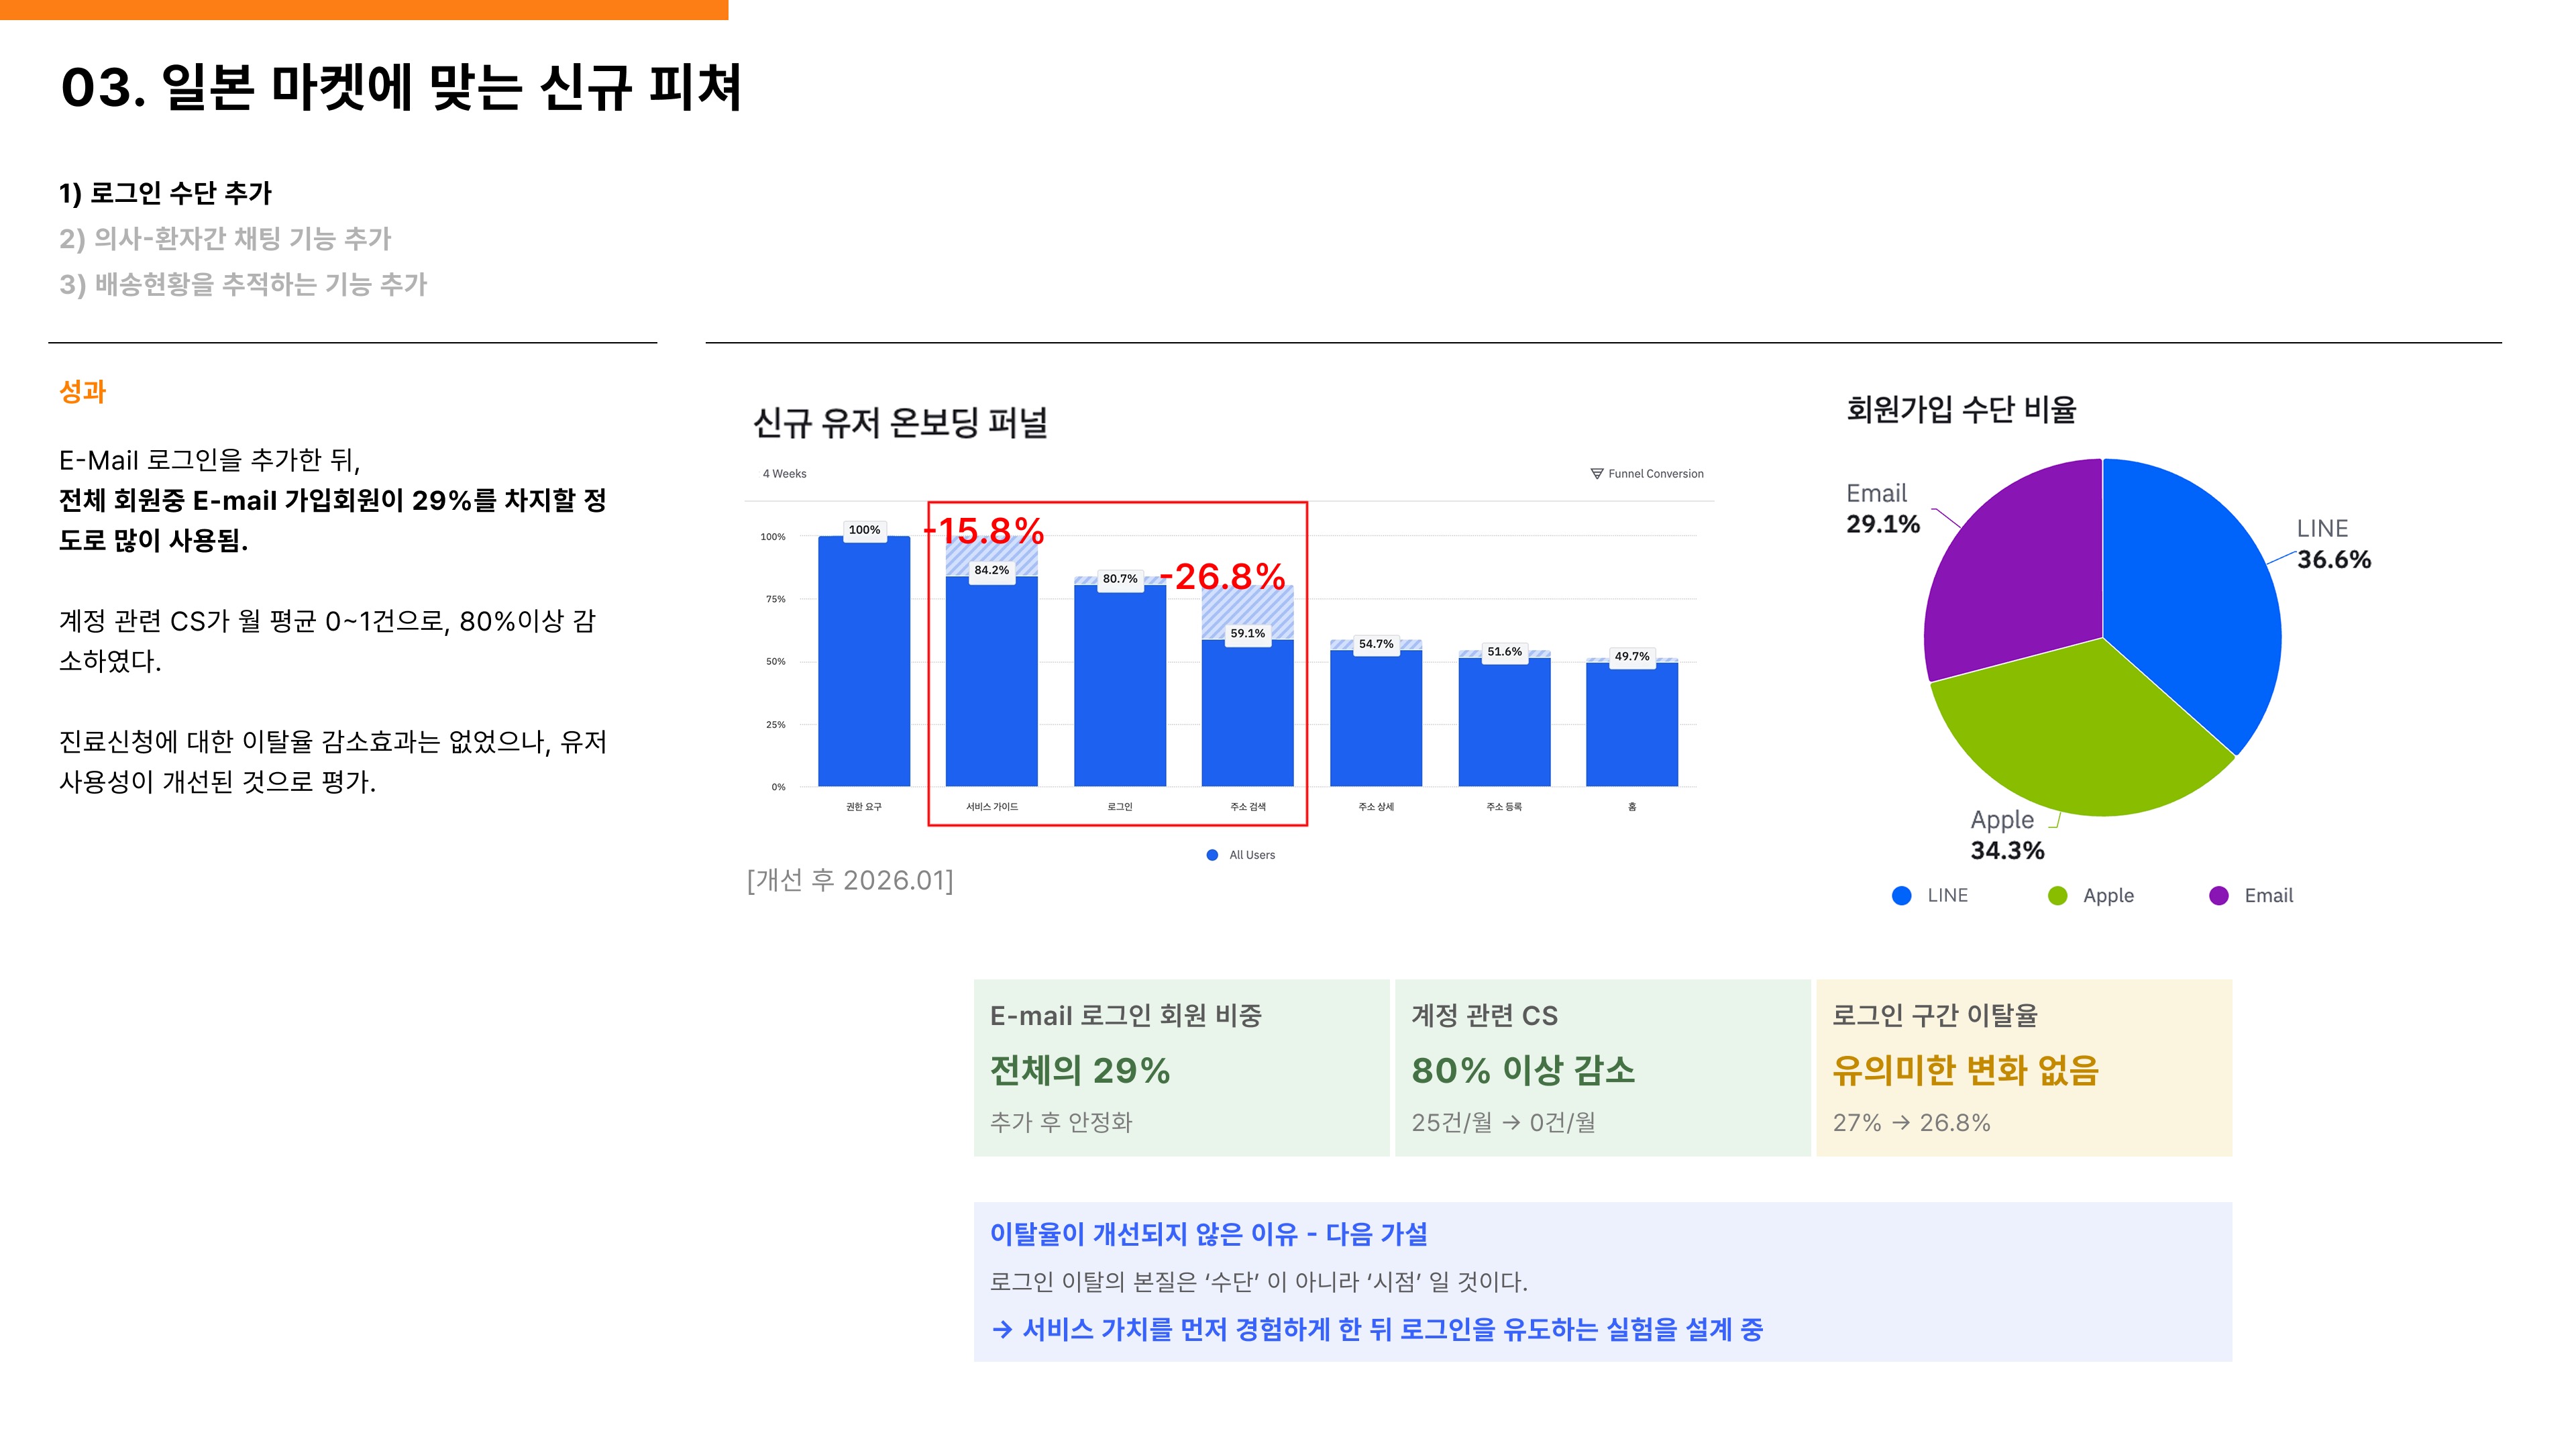Click '80% 이상 감소' text

pos(1523,1071)
